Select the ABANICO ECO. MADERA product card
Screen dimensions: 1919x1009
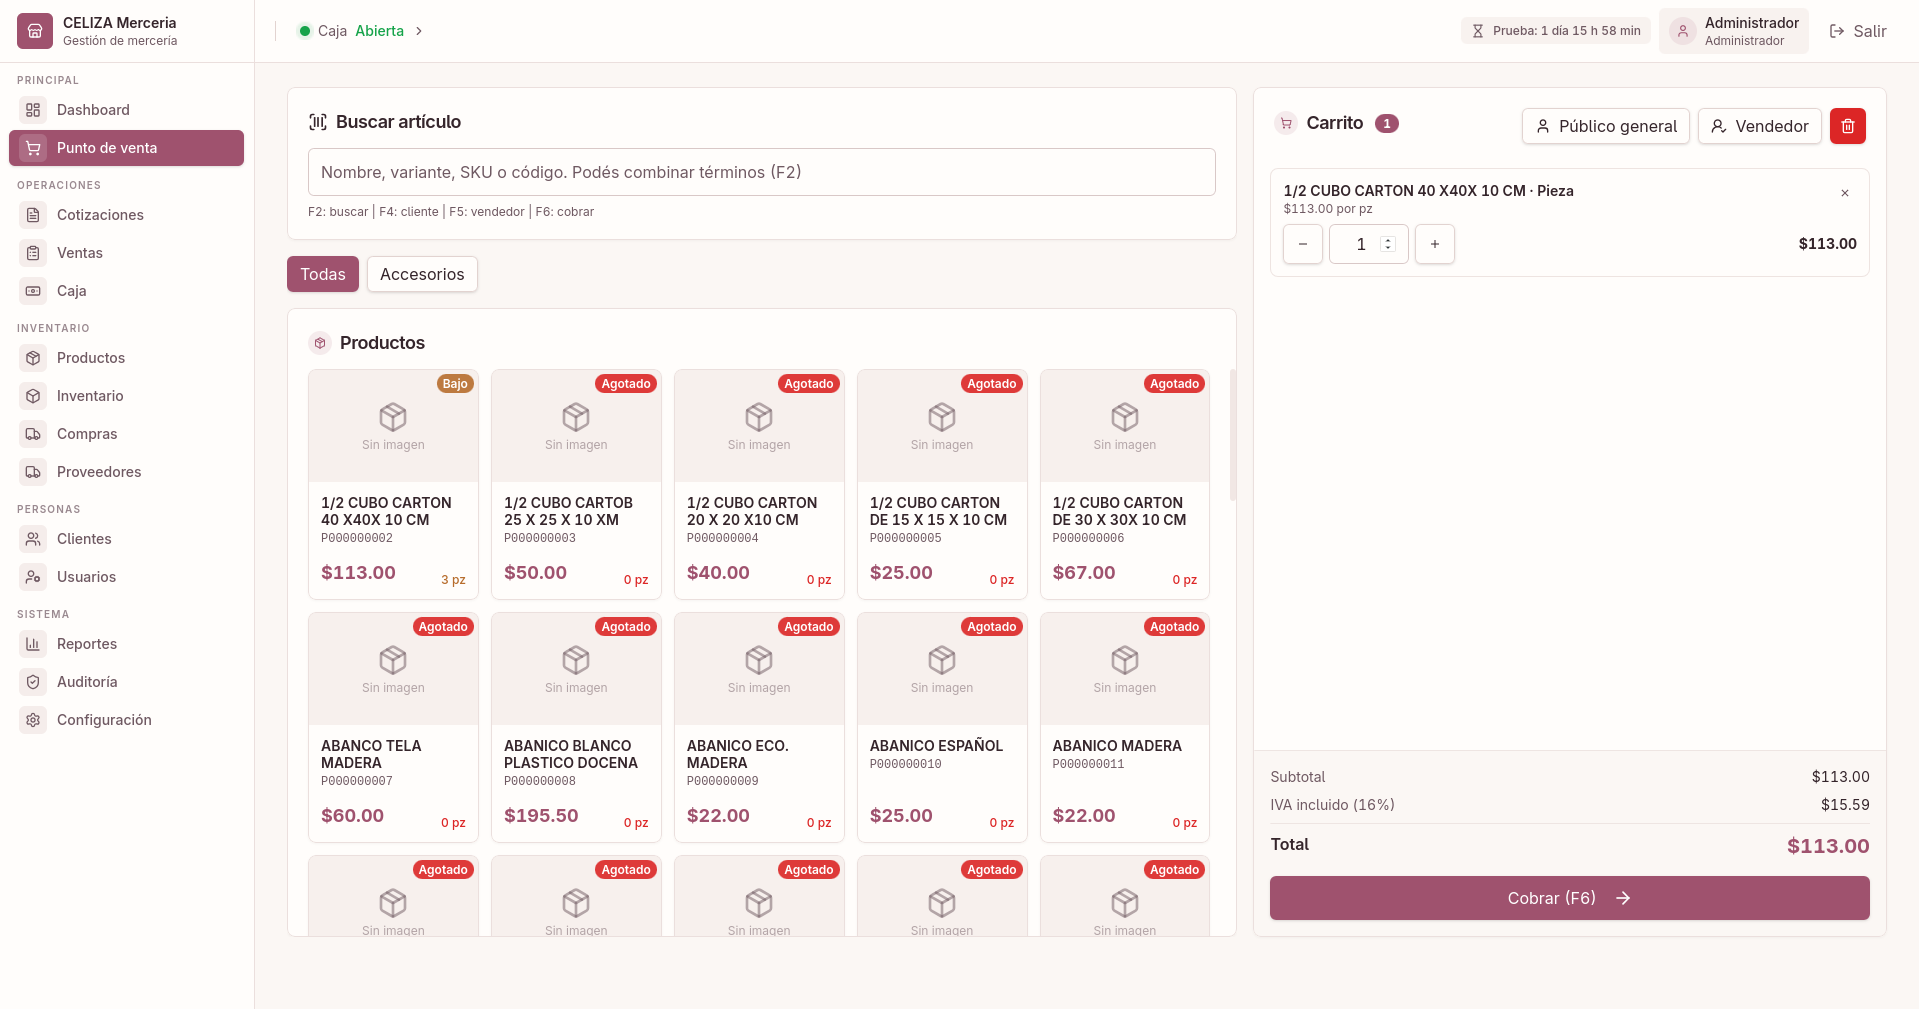click(x=759, y=727)
